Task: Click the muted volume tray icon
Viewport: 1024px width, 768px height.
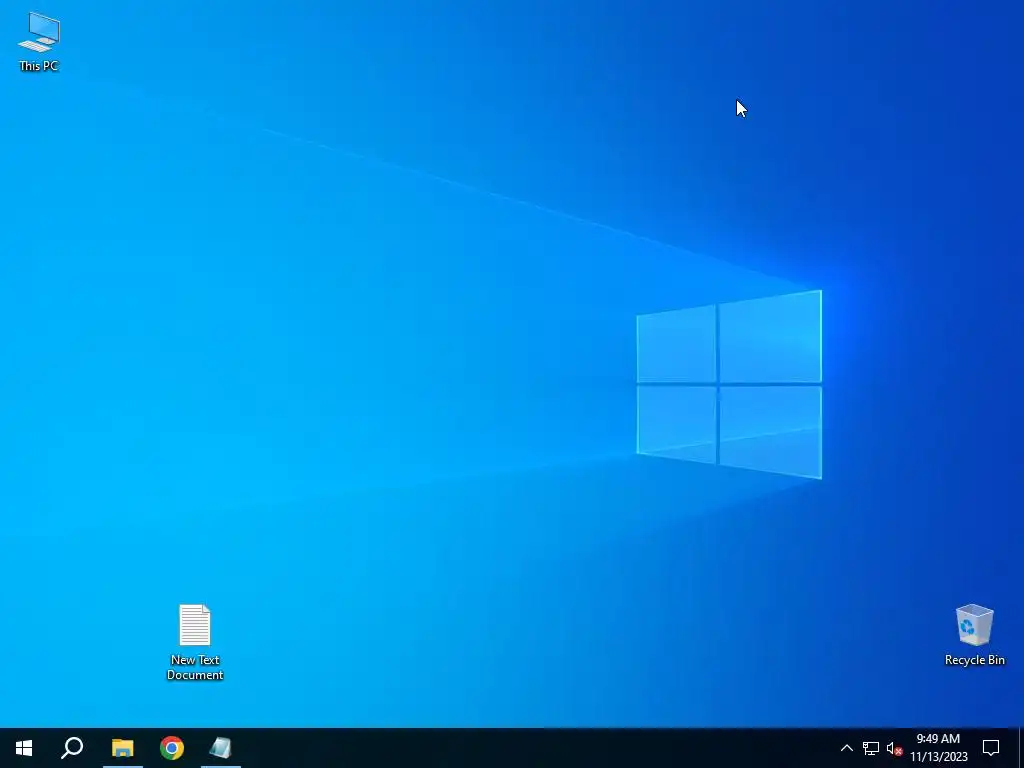Action: pos(894,748)
